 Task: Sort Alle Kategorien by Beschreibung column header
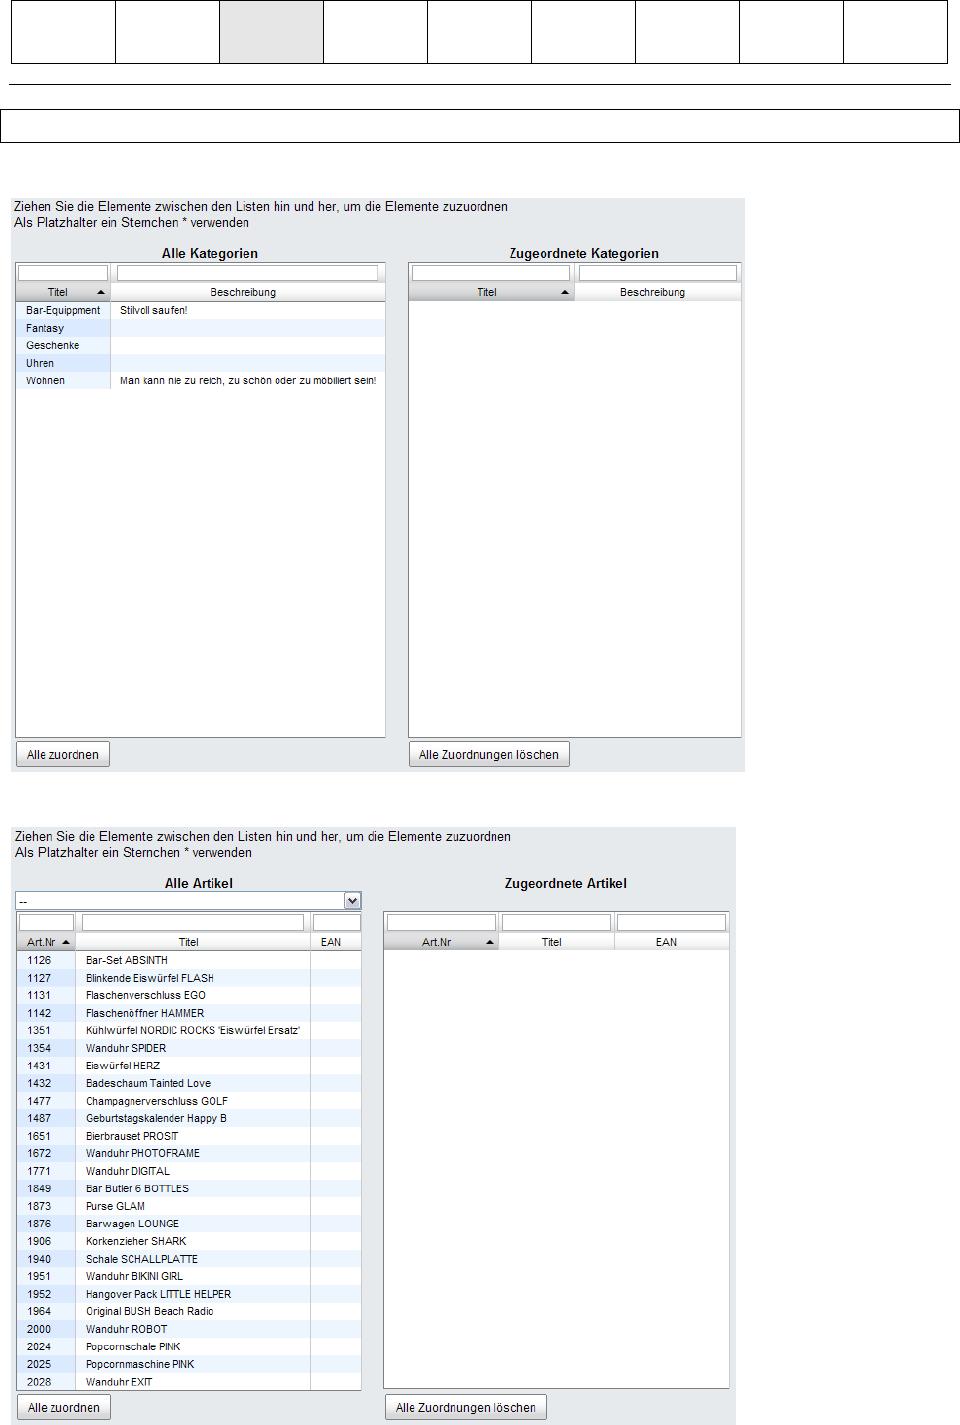[247, 292]
